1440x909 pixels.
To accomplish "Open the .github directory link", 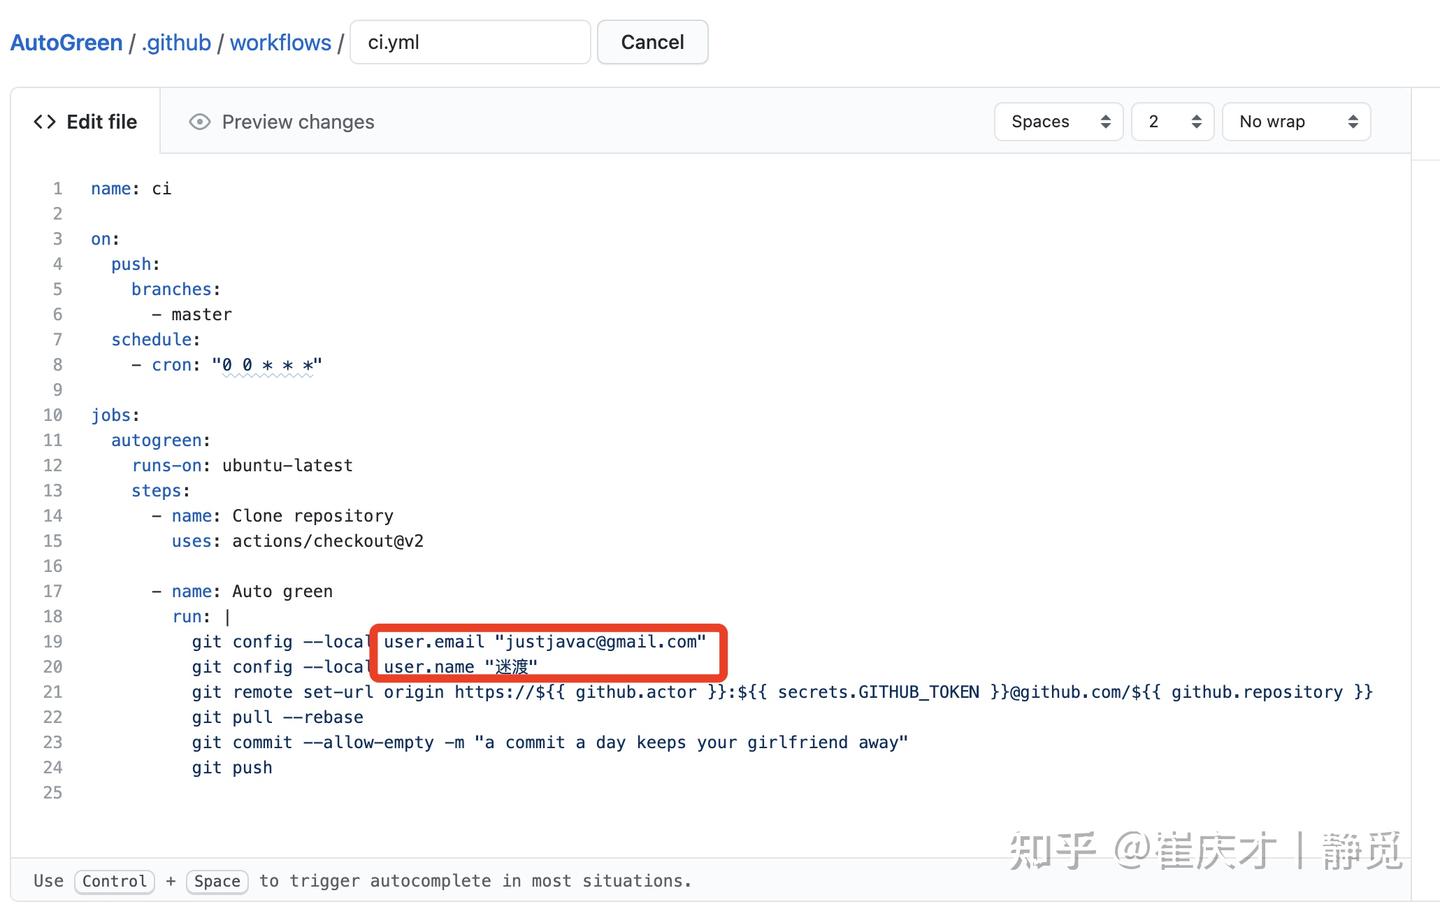I will 176,42.
